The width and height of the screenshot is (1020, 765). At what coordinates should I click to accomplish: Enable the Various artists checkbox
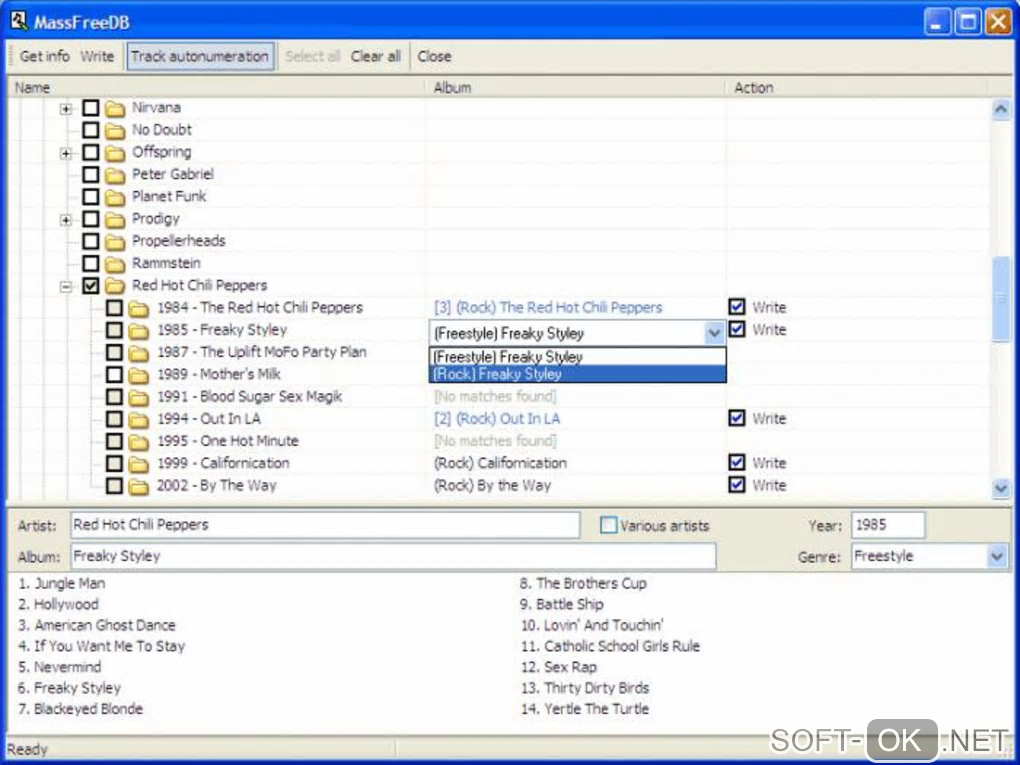click(x=608, y=525)
